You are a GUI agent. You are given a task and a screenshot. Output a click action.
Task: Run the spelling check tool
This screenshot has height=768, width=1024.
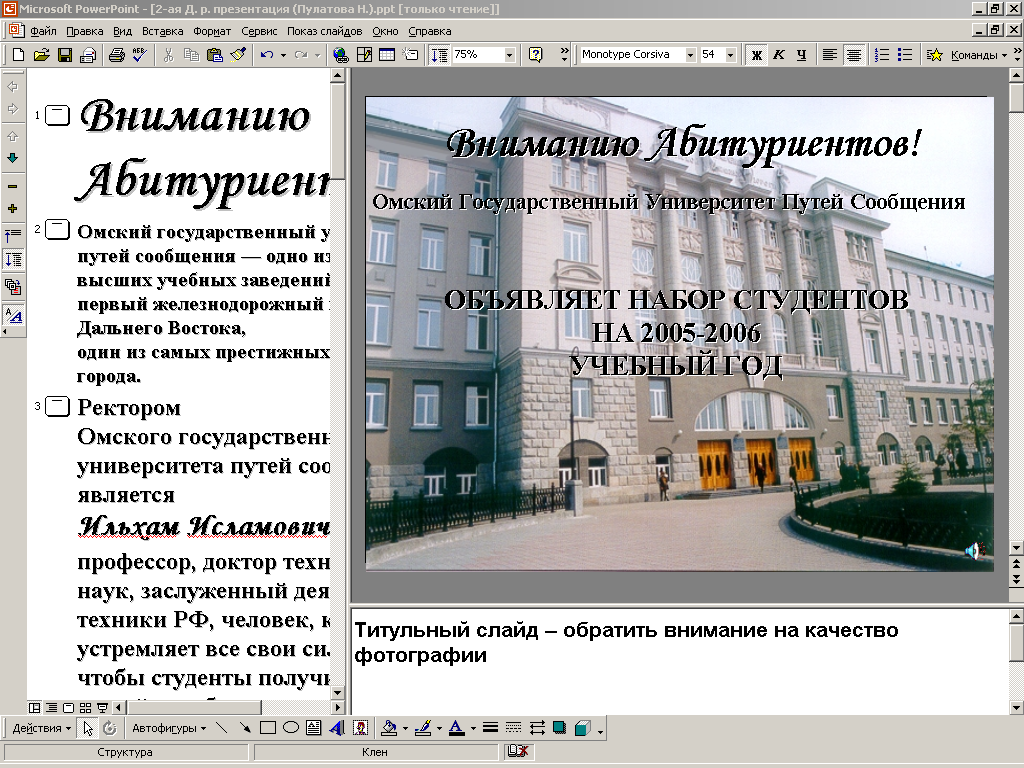click(140, 55)
